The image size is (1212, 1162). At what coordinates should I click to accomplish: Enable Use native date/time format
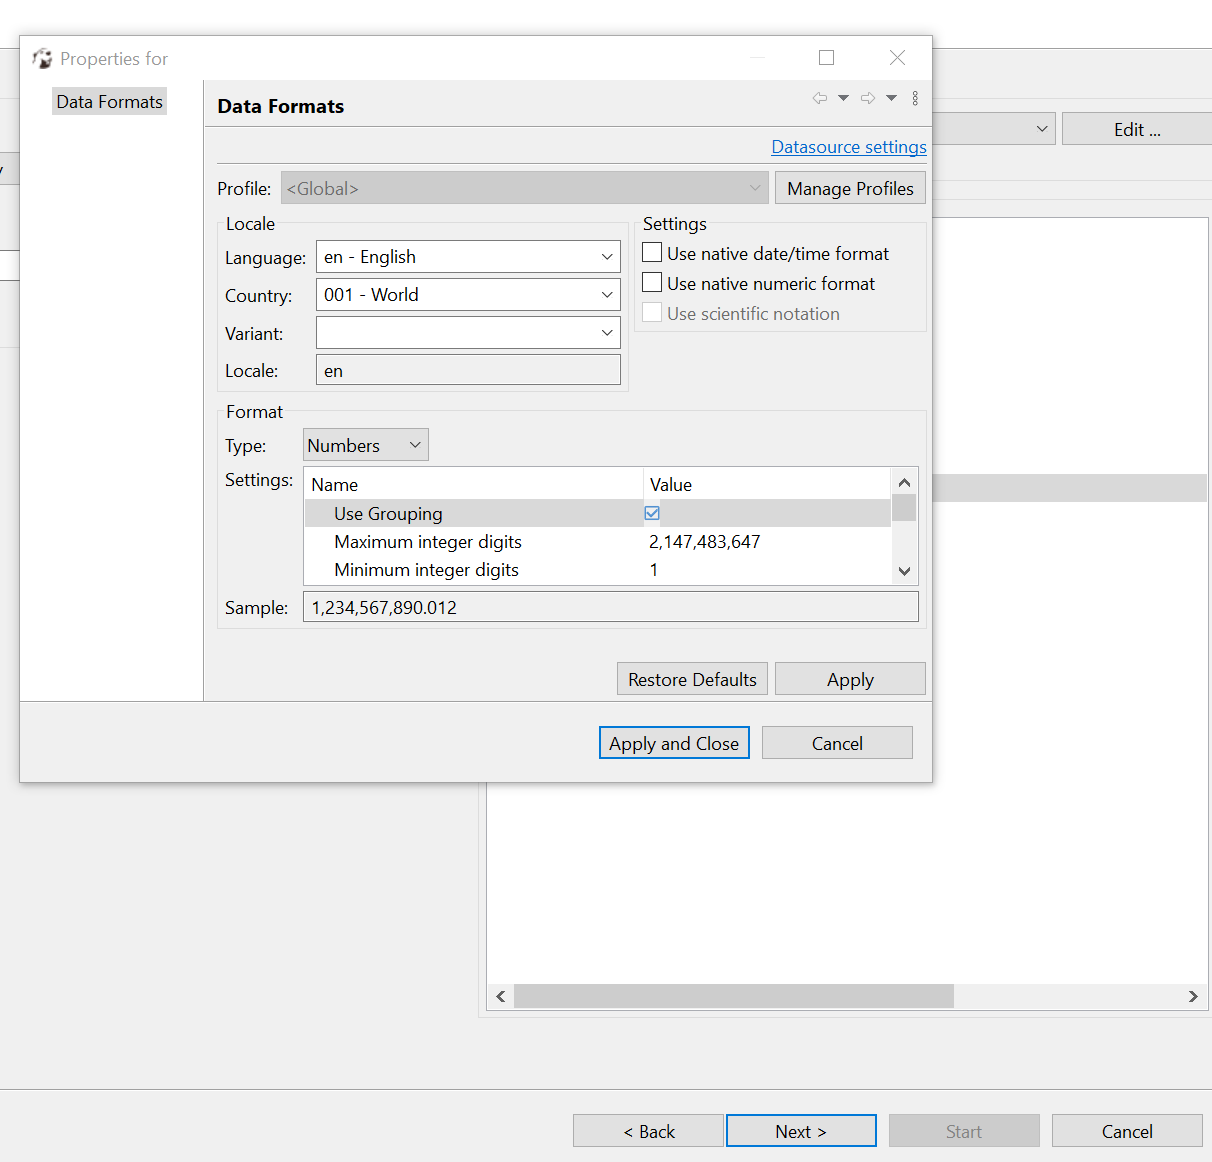pyautogui.click(x=652, y=252)
